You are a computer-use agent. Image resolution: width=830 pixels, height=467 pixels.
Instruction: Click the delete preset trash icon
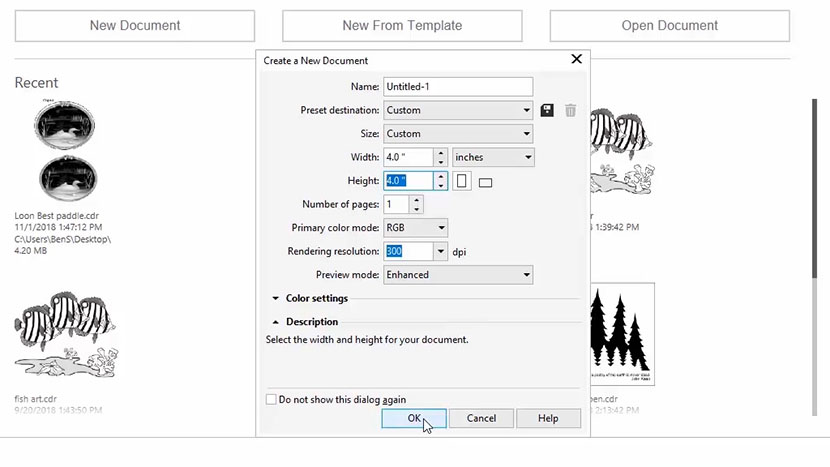coord(570,111)
